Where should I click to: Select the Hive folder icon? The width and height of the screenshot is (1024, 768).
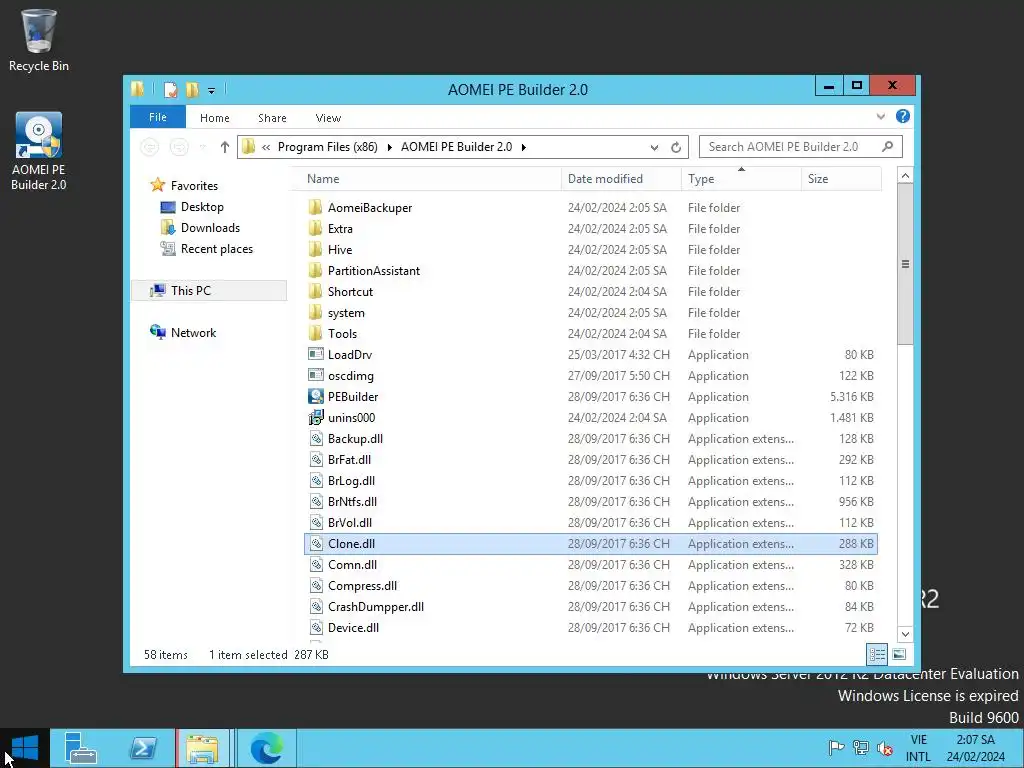(x=315, y=249)
